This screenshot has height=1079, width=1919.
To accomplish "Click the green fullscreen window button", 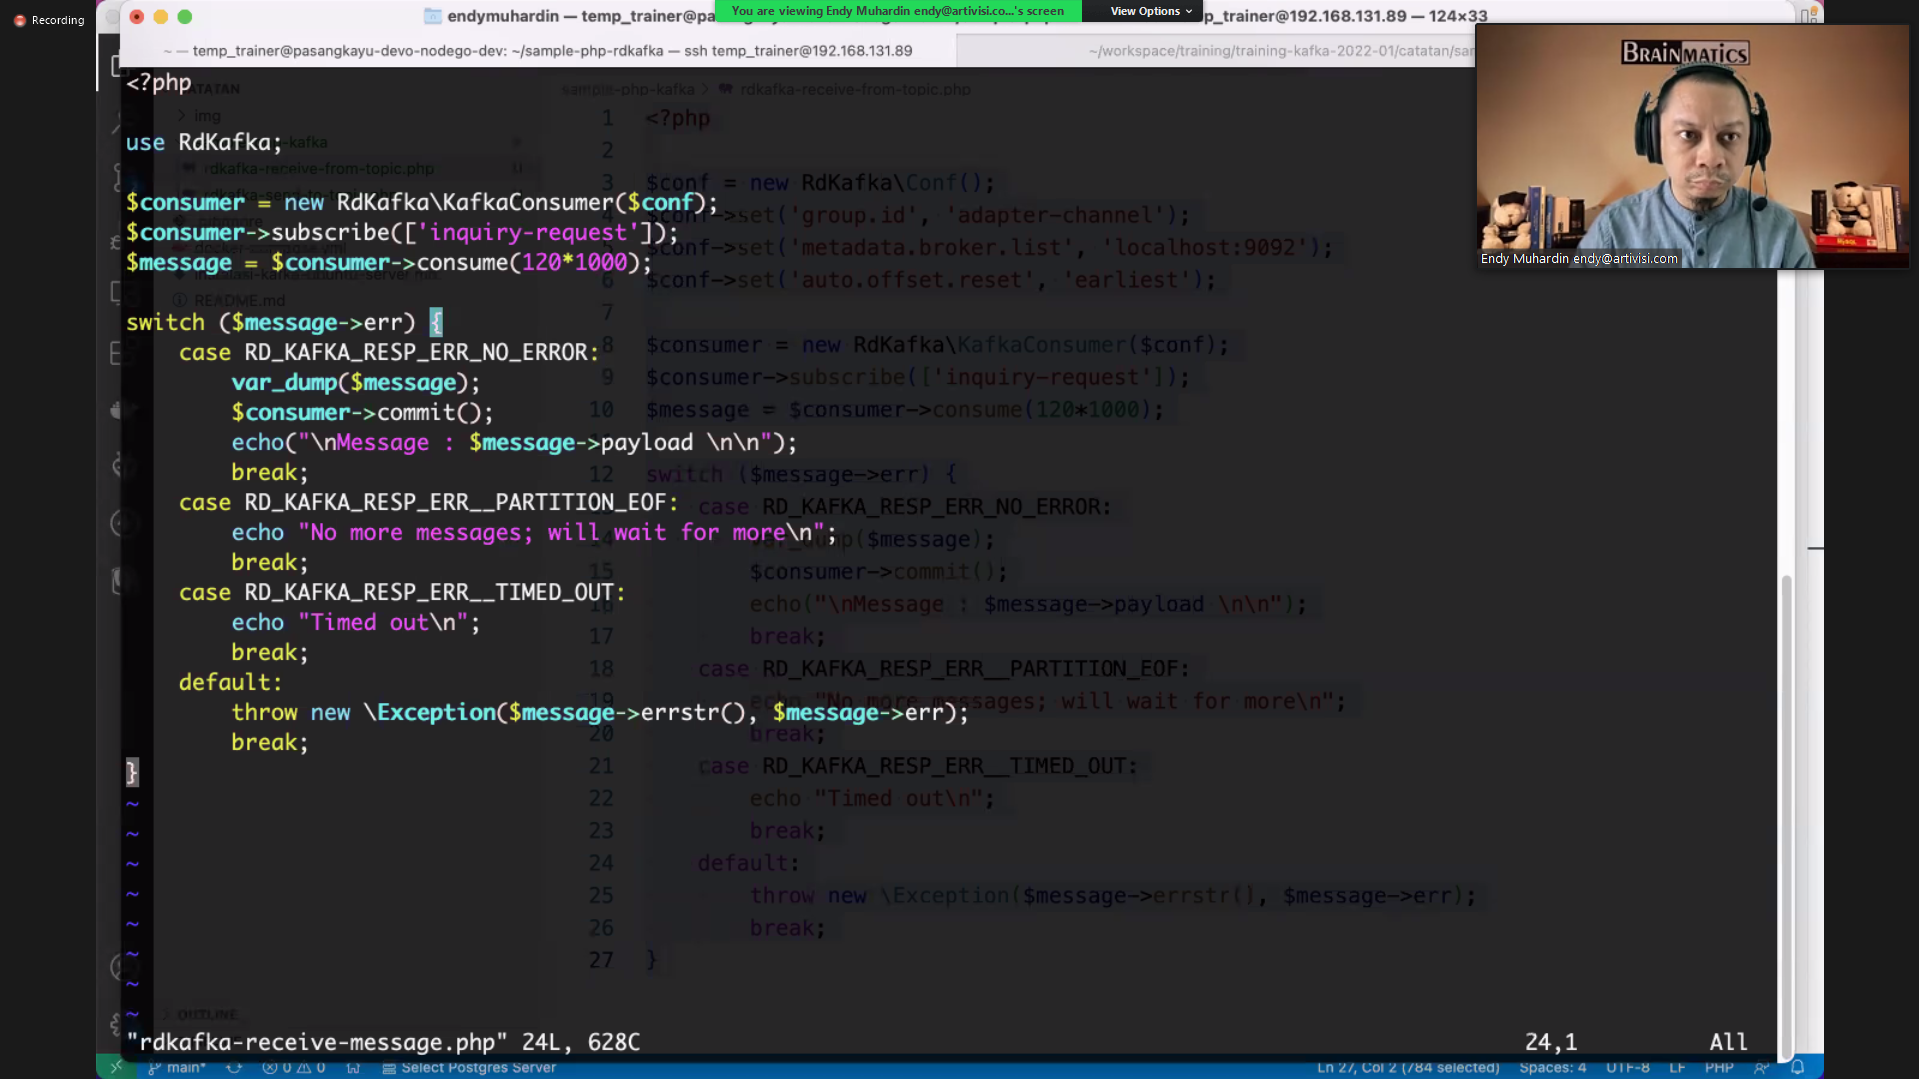I will point(185,16).
